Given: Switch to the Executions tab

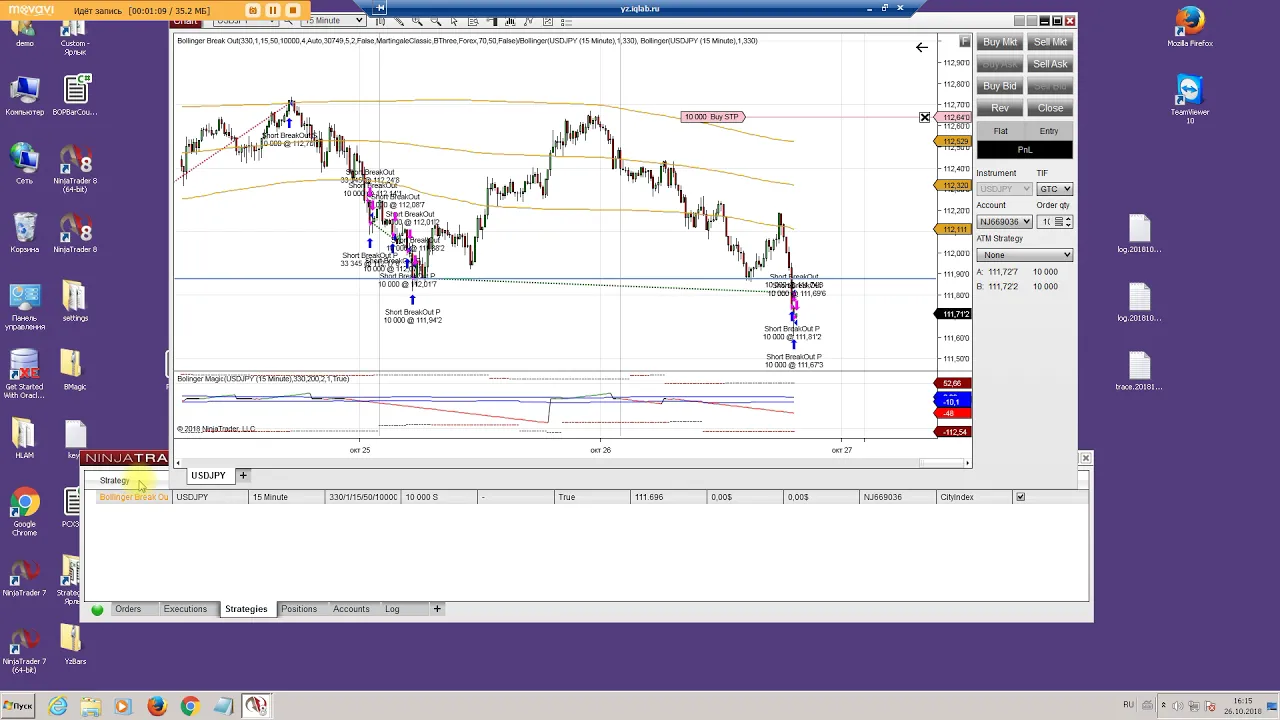Looking at the screenshot, I should coord(185,609).
